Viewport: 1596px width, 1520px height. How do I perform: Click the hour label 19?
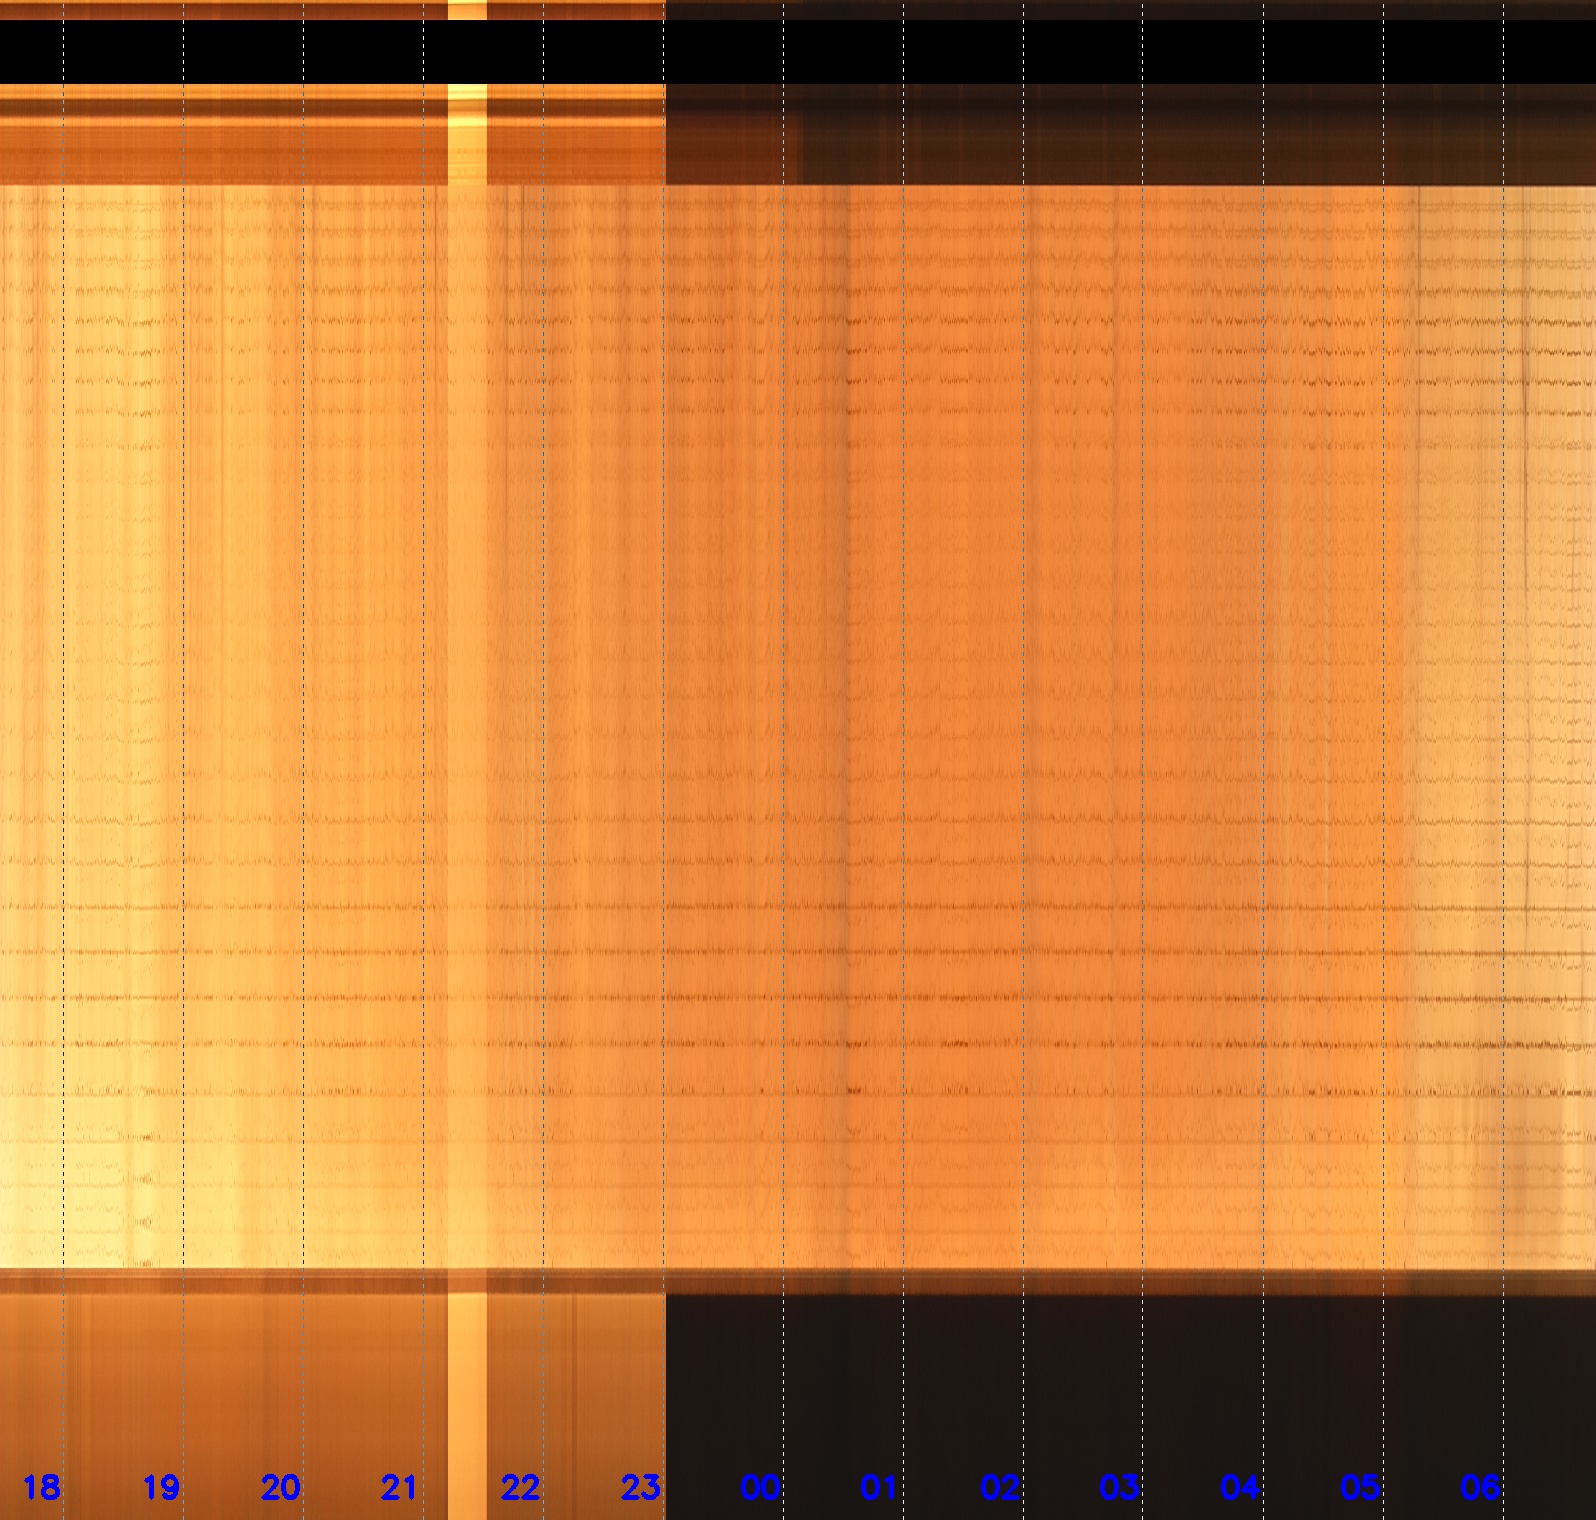pos(161,1488)
